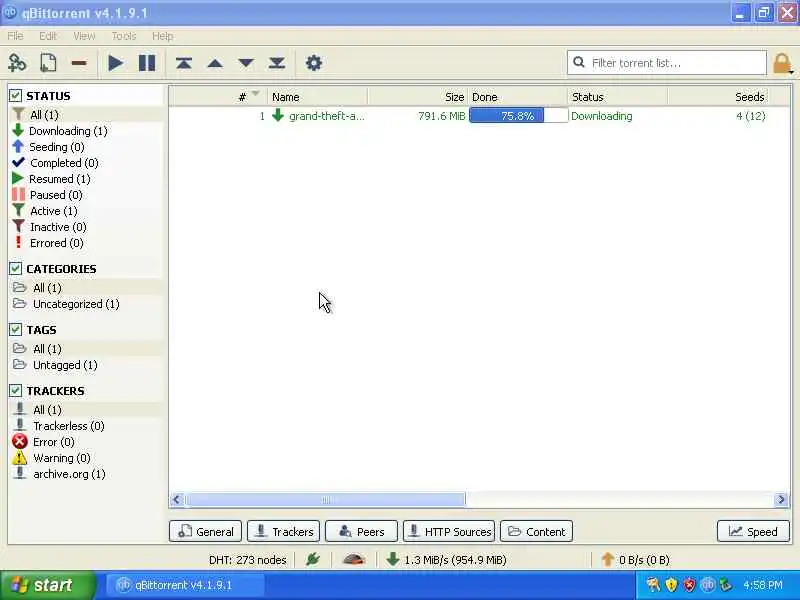Select the Downloading (1) status filter

click(68, 131)
